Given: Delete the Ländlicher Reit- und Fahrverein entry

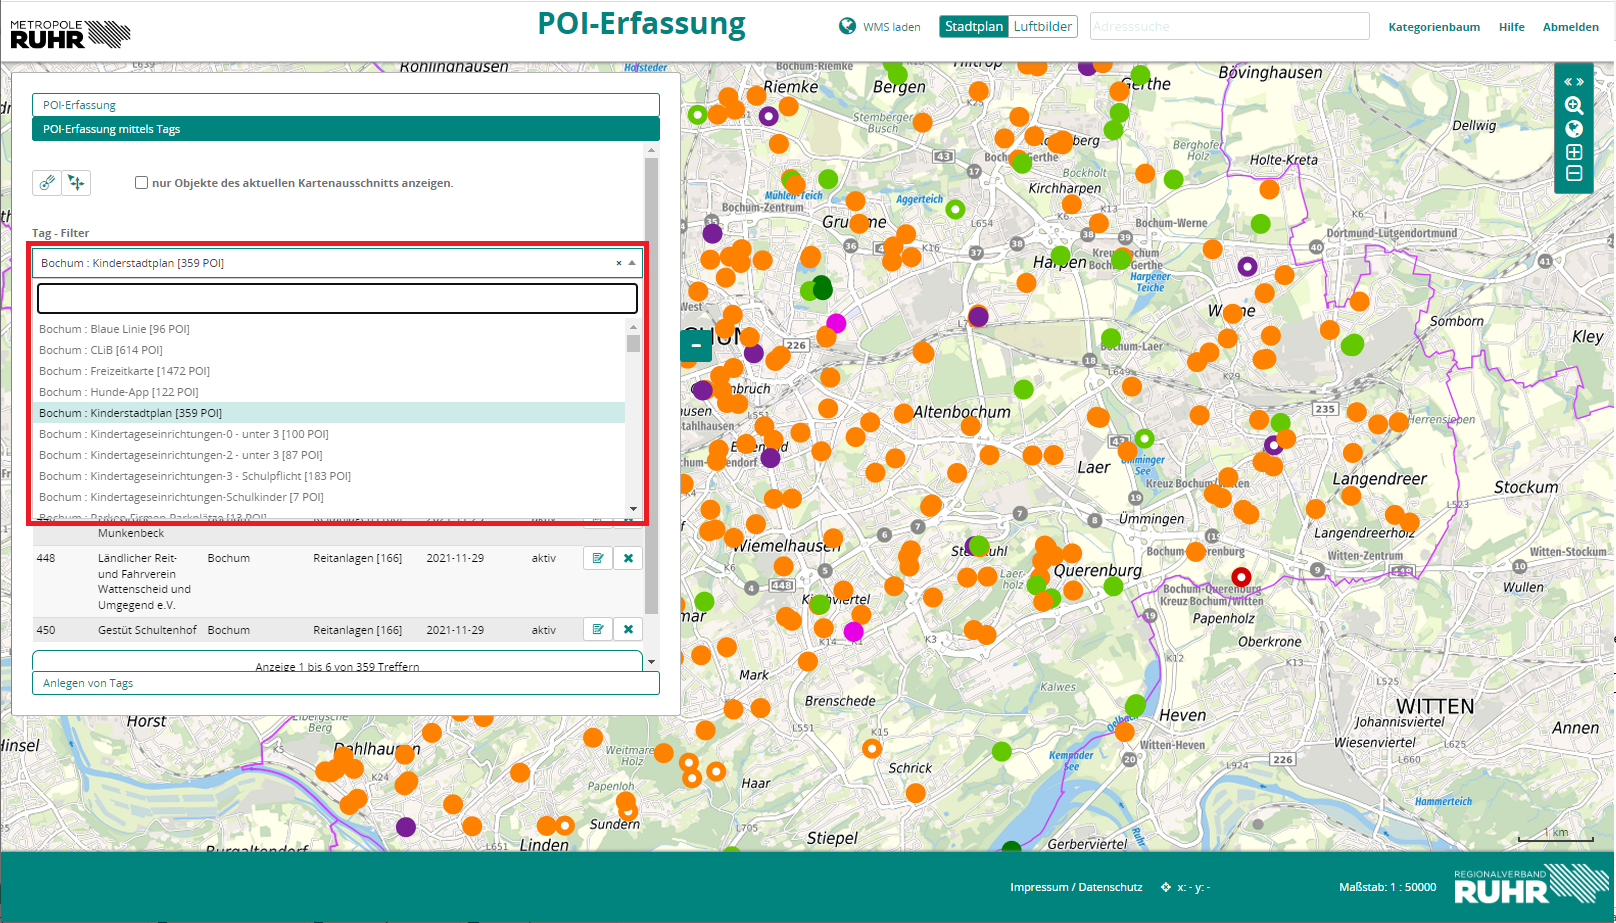Looking at the screenshot, I should (x=628, y=558).
